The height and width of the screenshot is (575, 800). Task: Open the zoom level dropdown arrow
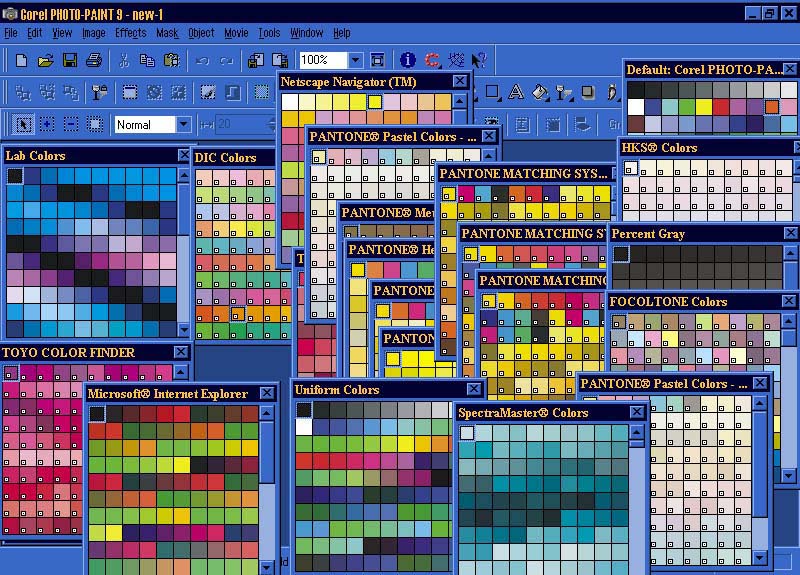point(355,60)
